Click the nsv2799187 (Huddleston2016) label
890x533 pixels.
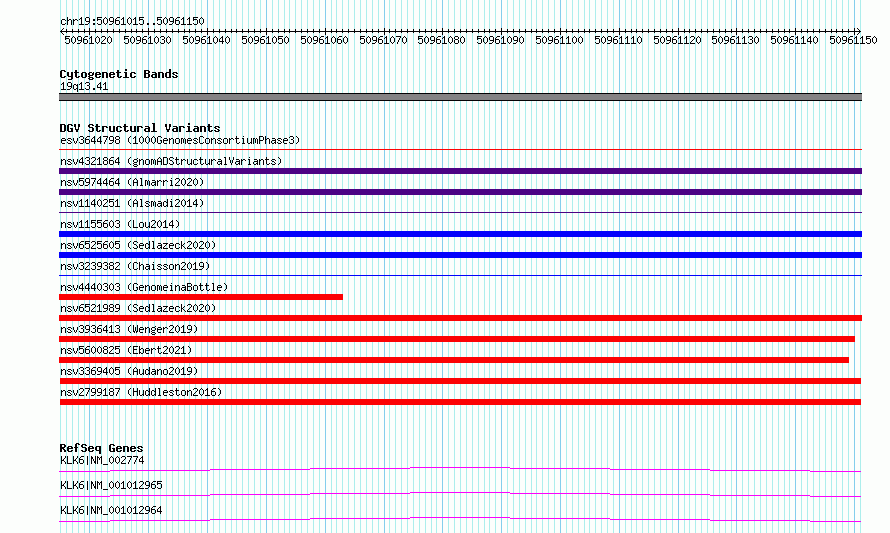pos(141,392)
